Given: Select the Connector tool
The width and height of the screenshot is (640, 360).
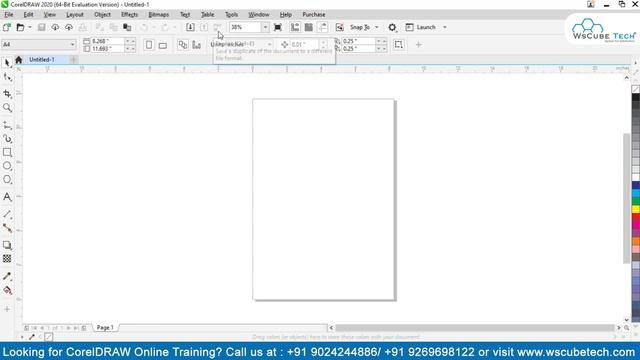Looking at the screenshot, I should point(7,228).
